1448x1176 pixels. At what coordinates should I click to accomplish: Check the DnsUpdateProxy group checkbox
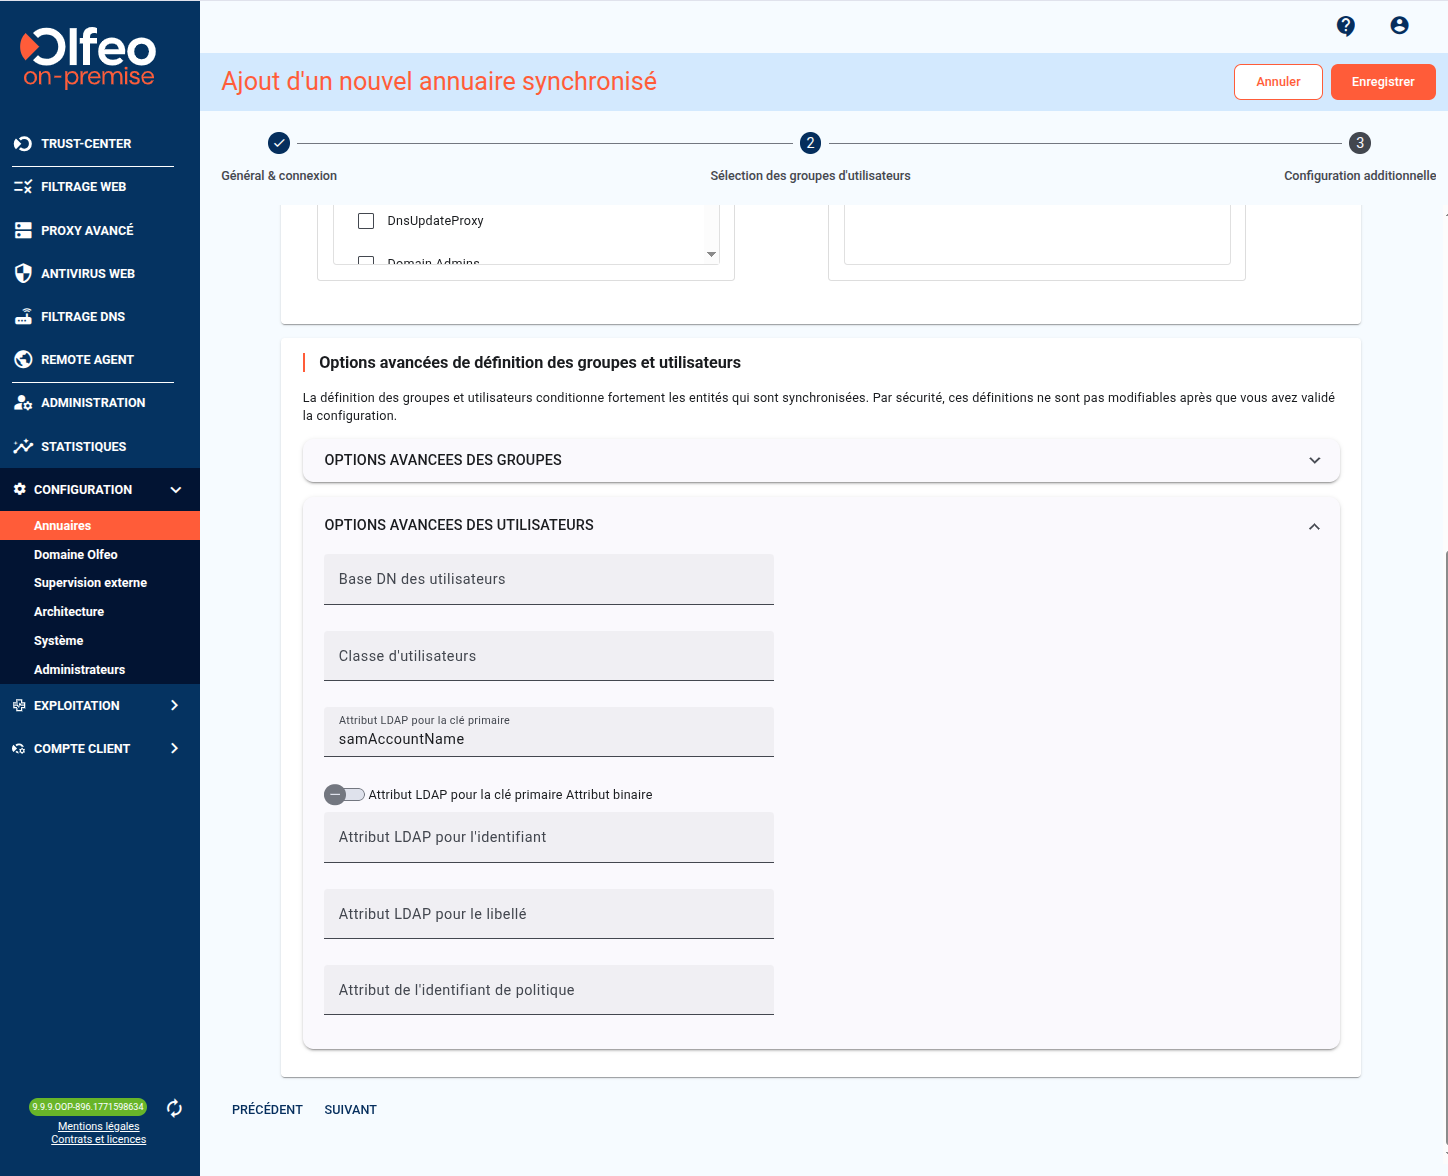(366, 221)
